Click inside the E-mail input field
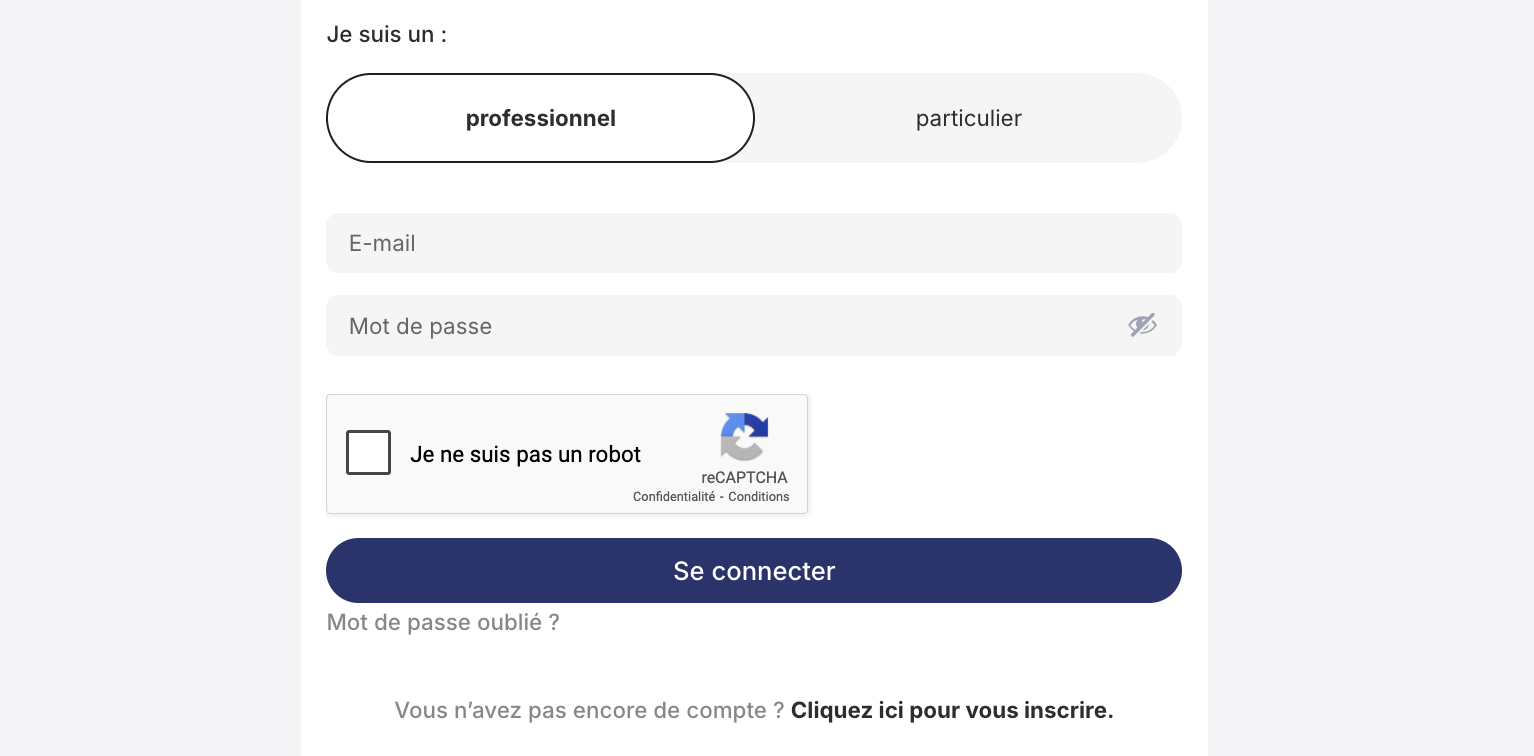Image resolution: width=1534 pixels, height=756 pixels. pos(754,243)
